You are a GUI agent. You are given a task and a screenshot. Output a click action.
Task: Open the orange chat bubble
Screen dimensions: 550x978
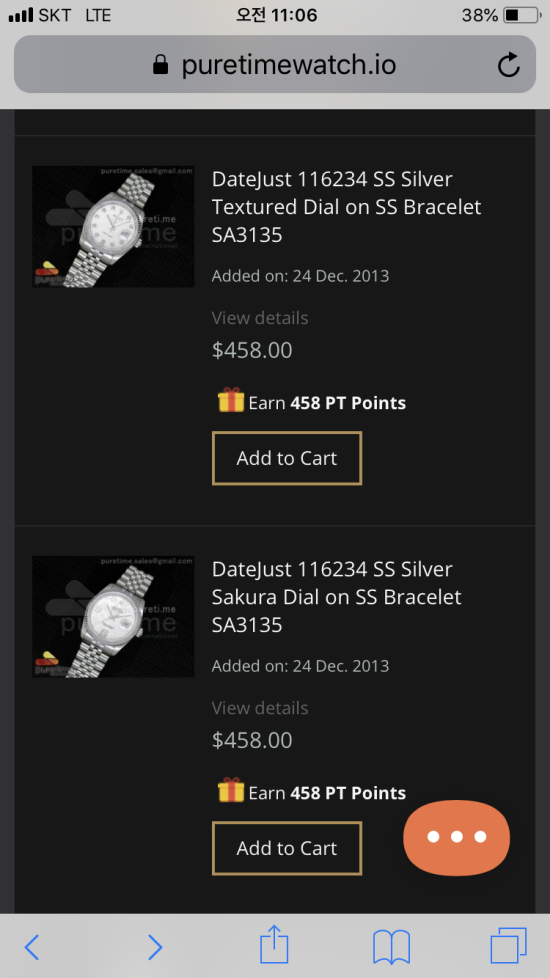tap(456, 837)
